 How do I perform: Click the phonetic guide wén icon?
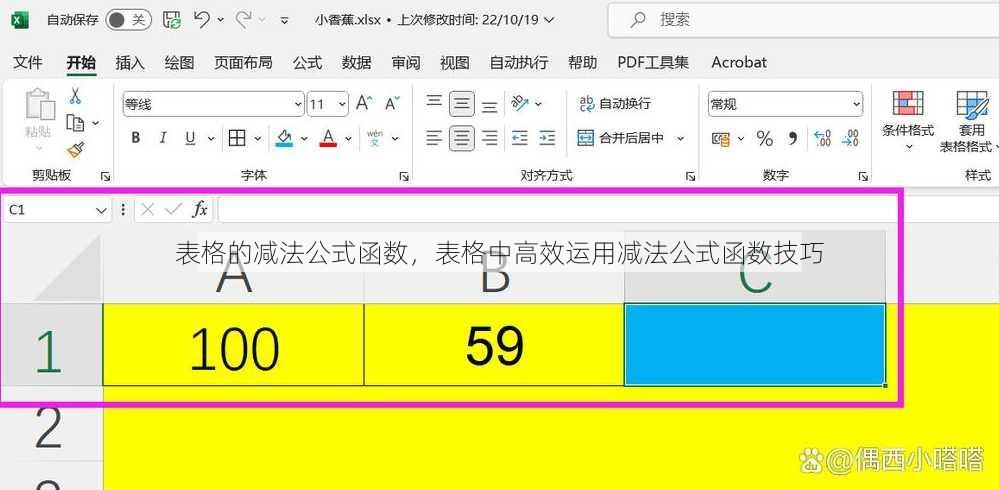[x=375, y=138]
